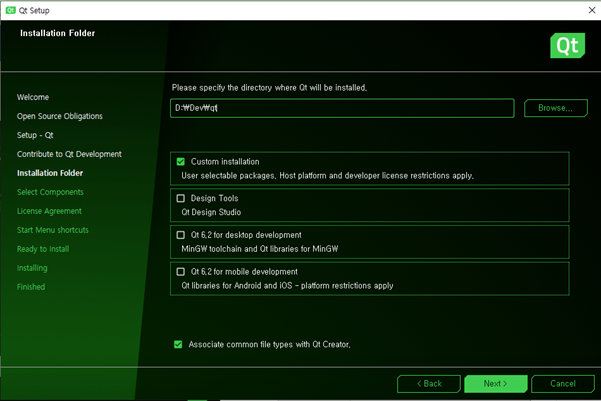Select the Welcome step in sidebar
This screenshot has width=601, height=401.
33,97
